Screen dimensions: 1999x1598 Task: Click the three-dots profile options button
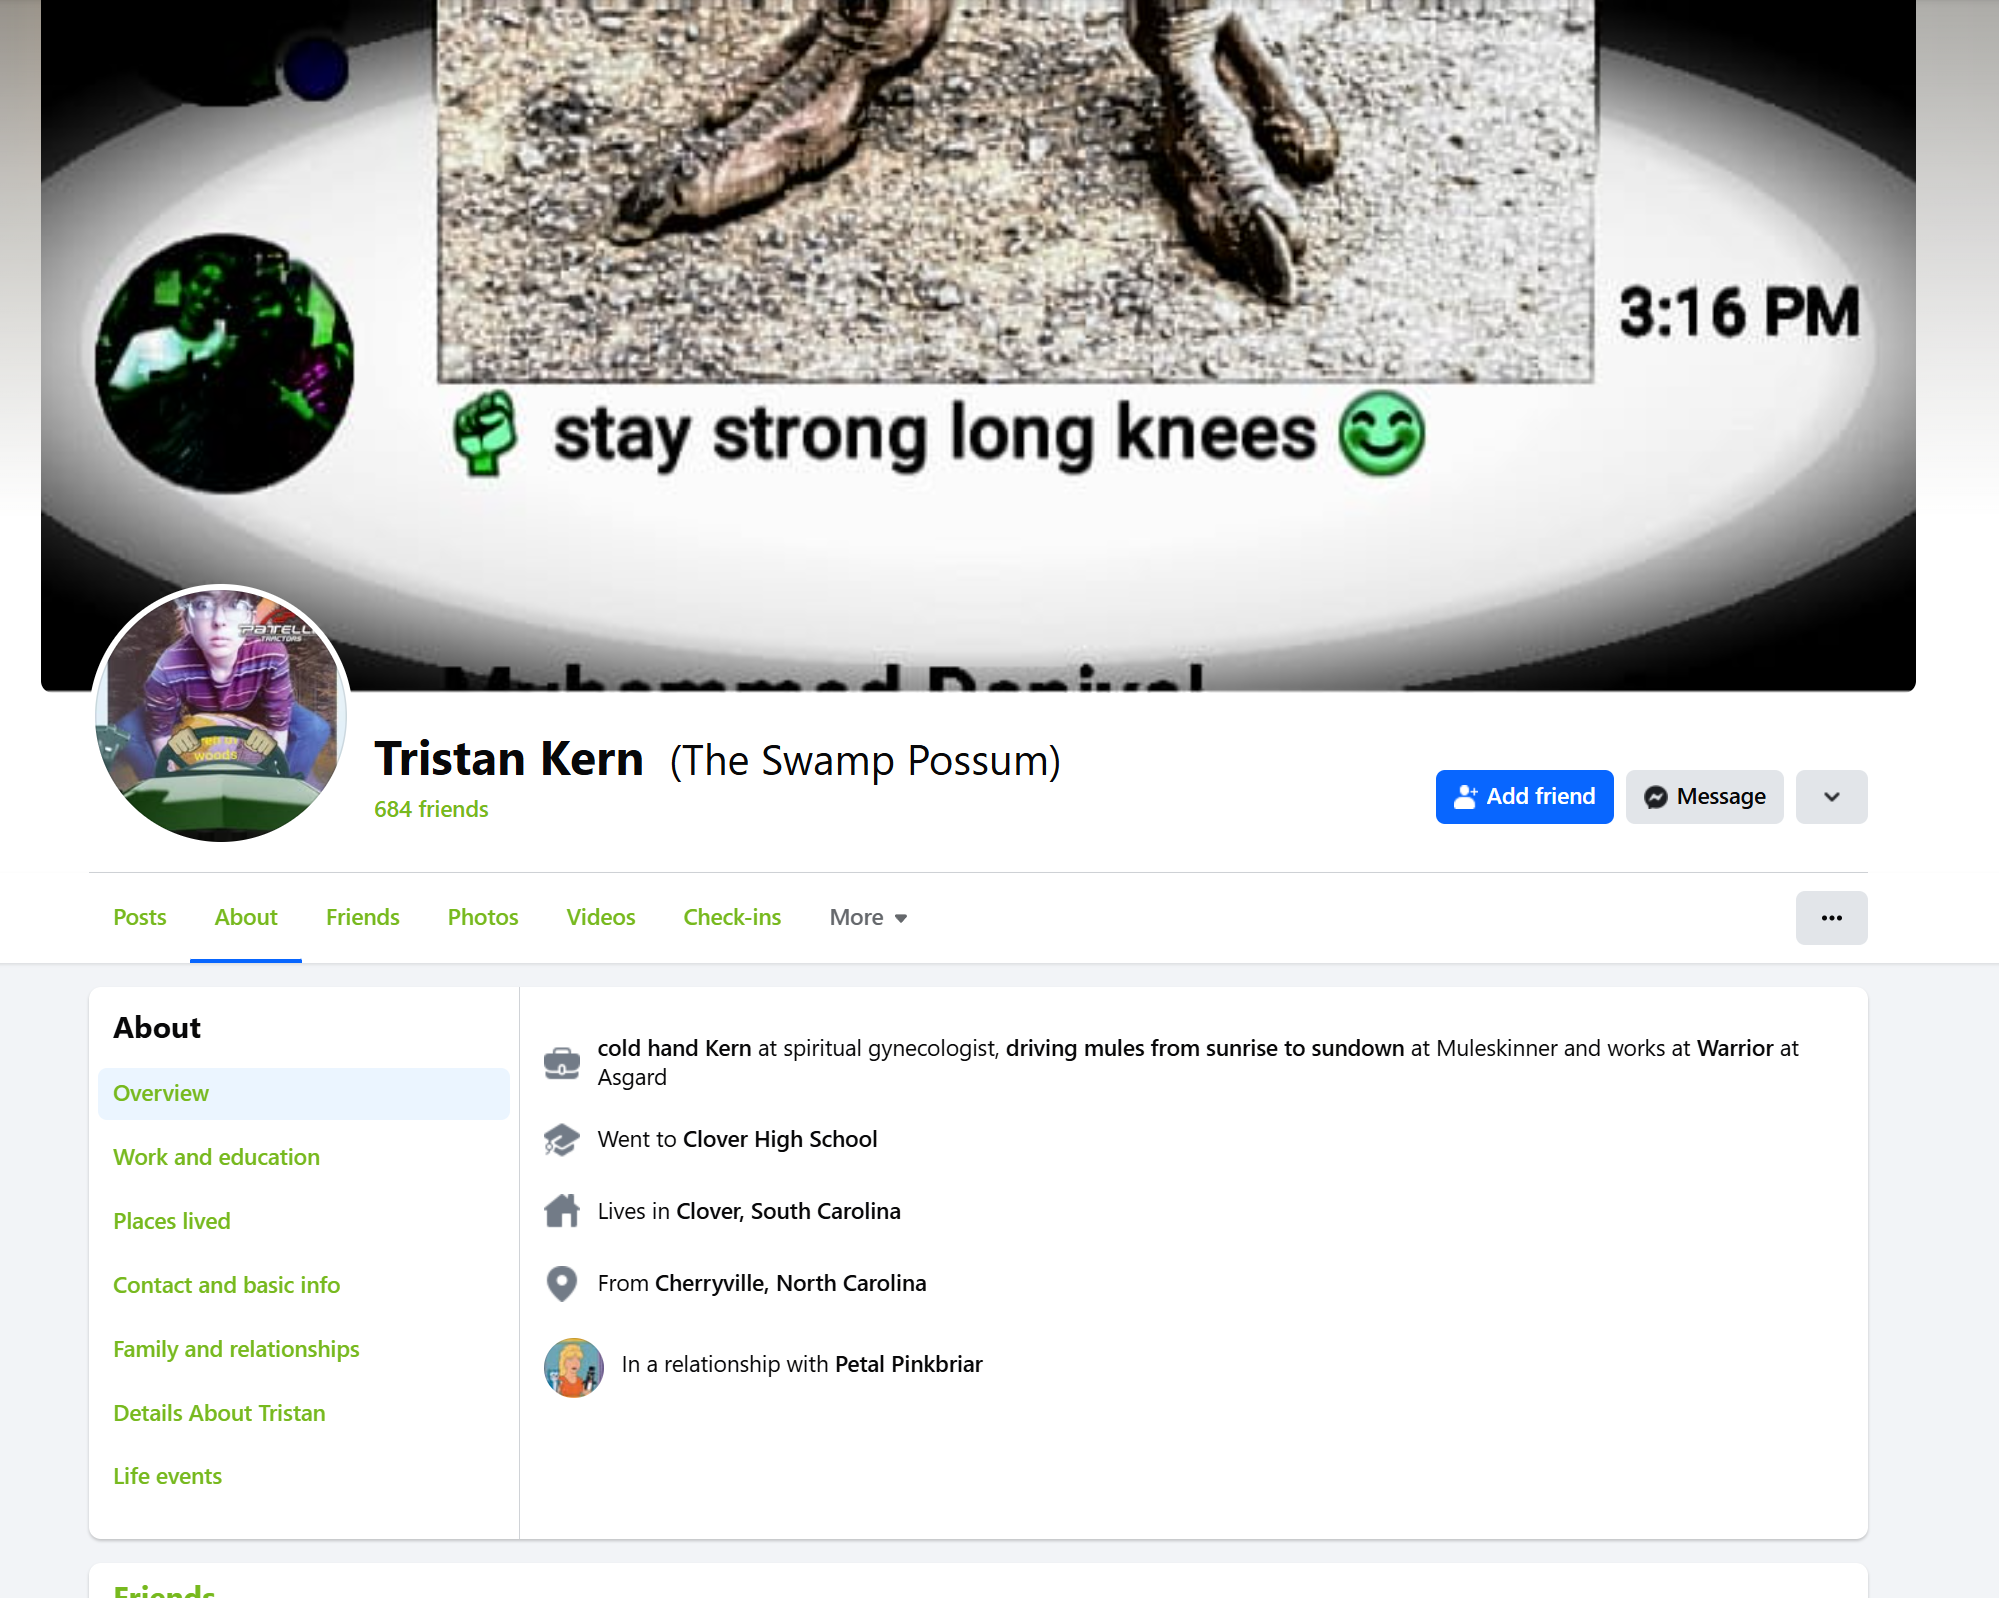click(1831, 918)
